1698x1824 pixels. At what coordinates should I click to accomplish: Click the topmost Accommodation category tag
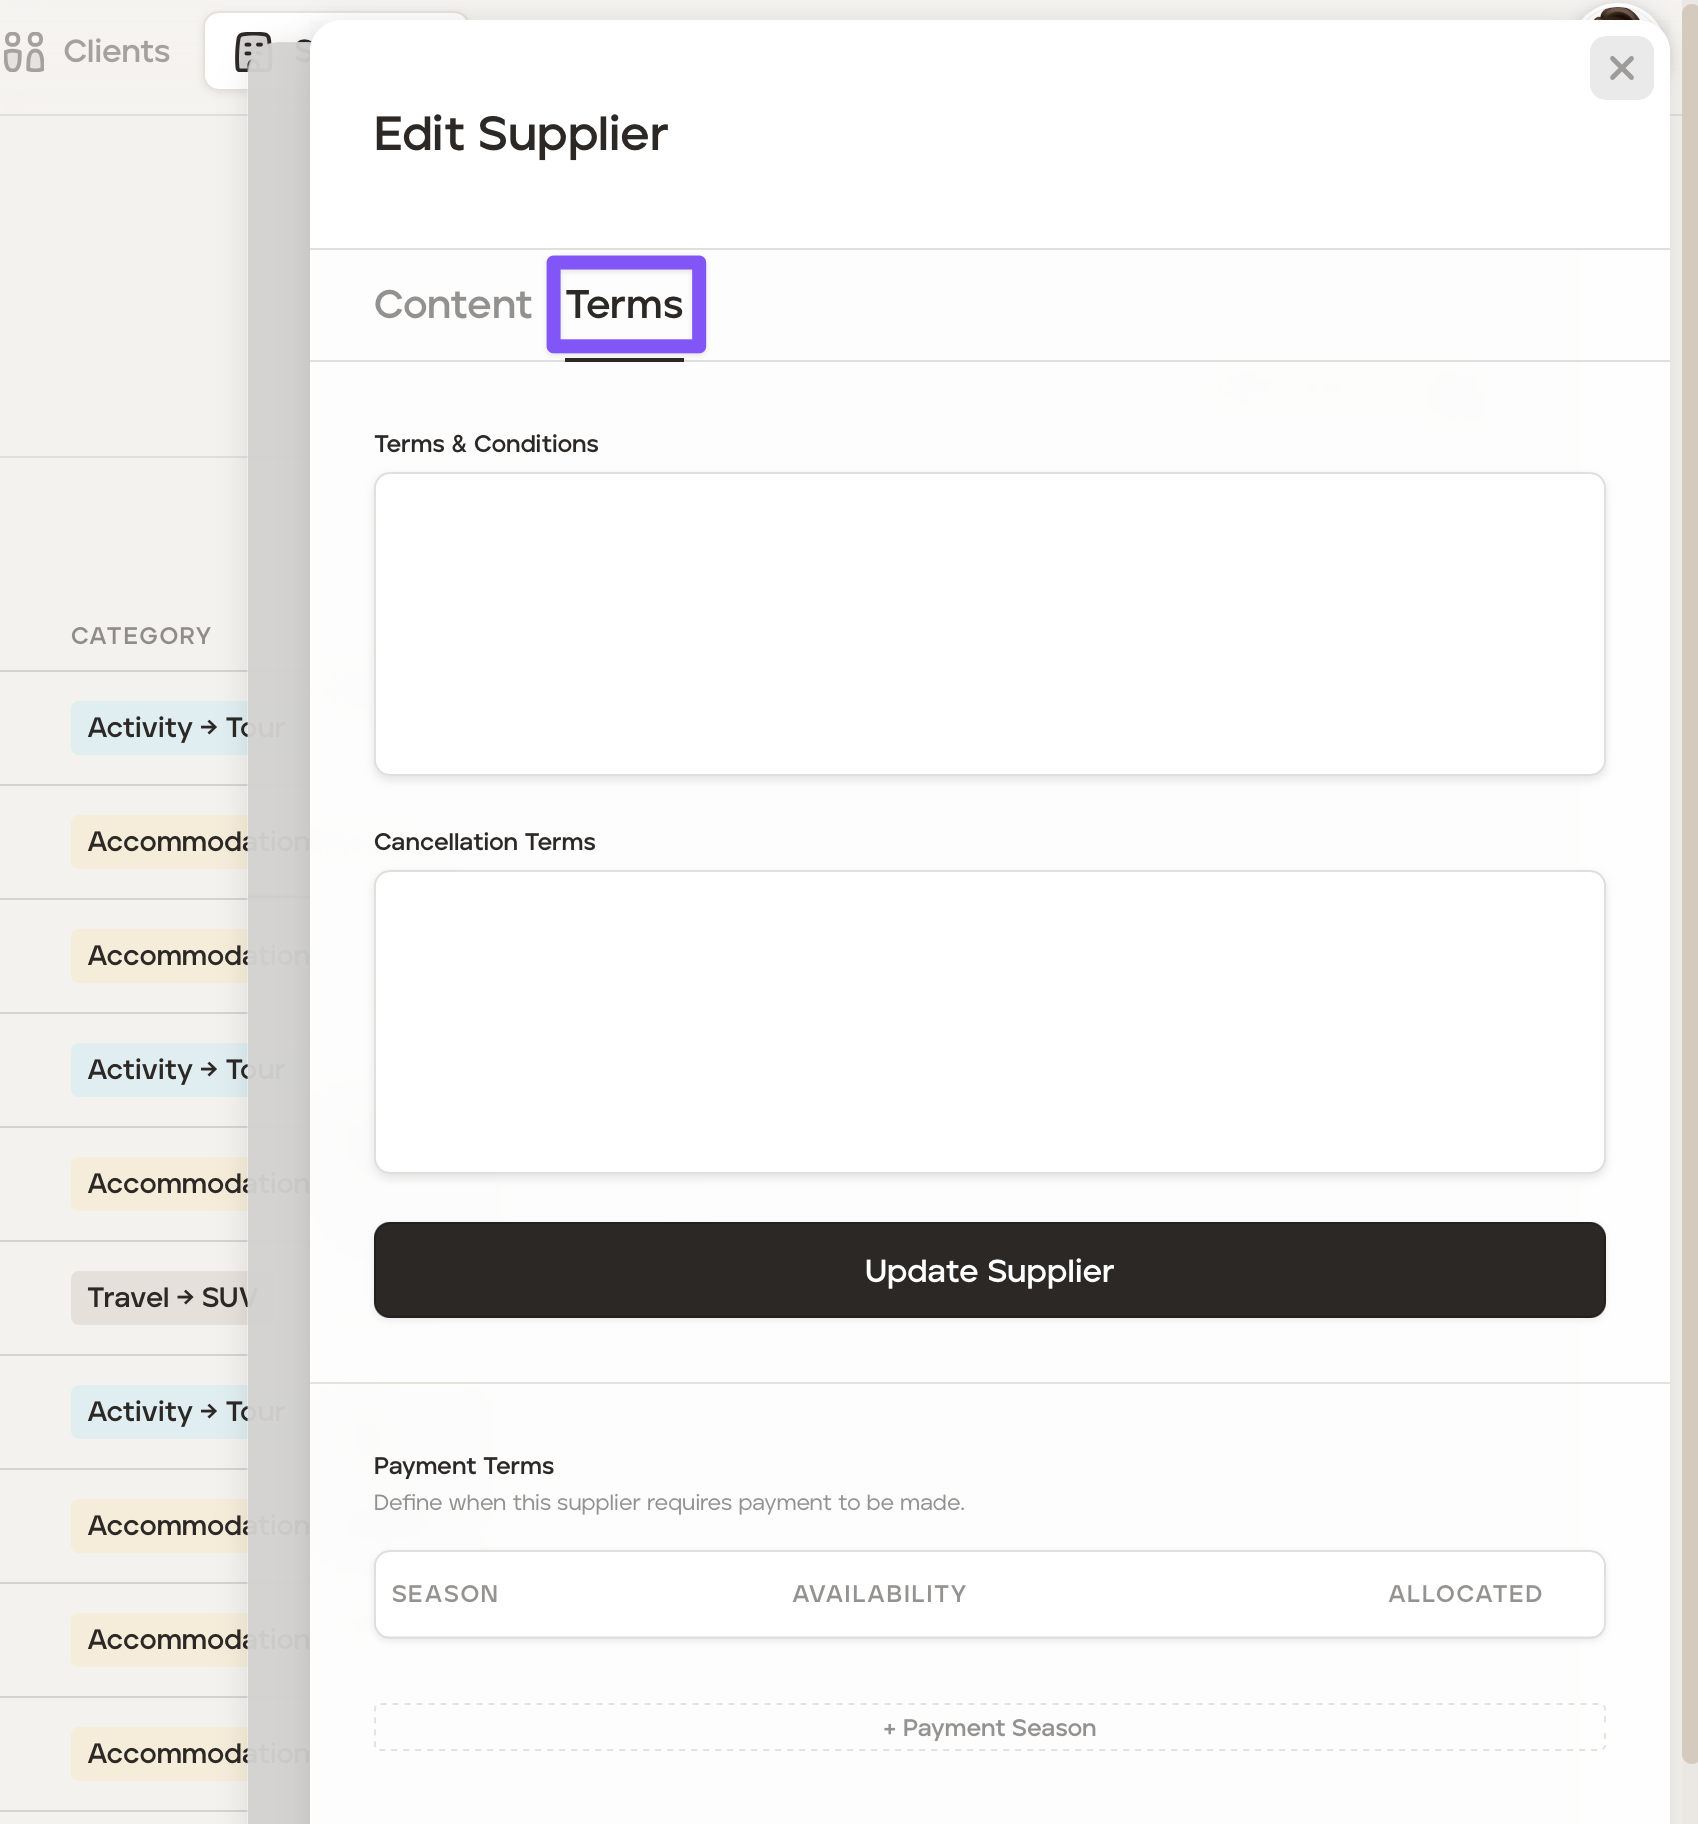tap(160, 842)
